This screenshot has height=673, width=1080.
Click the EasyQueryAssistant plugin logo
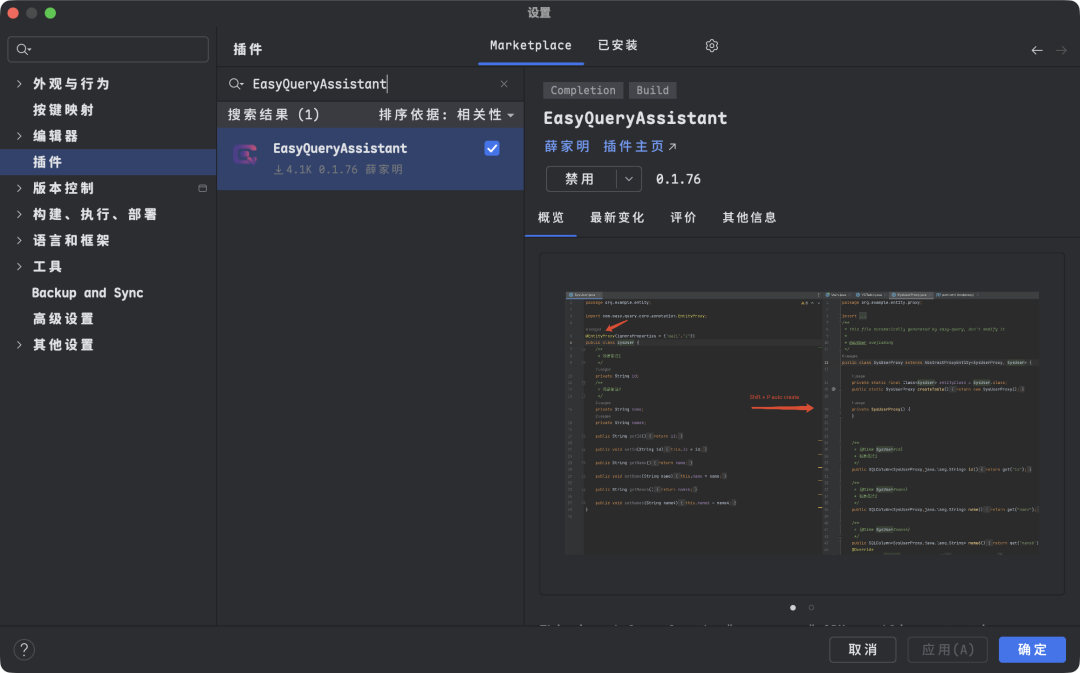click(x=245, y=154)
